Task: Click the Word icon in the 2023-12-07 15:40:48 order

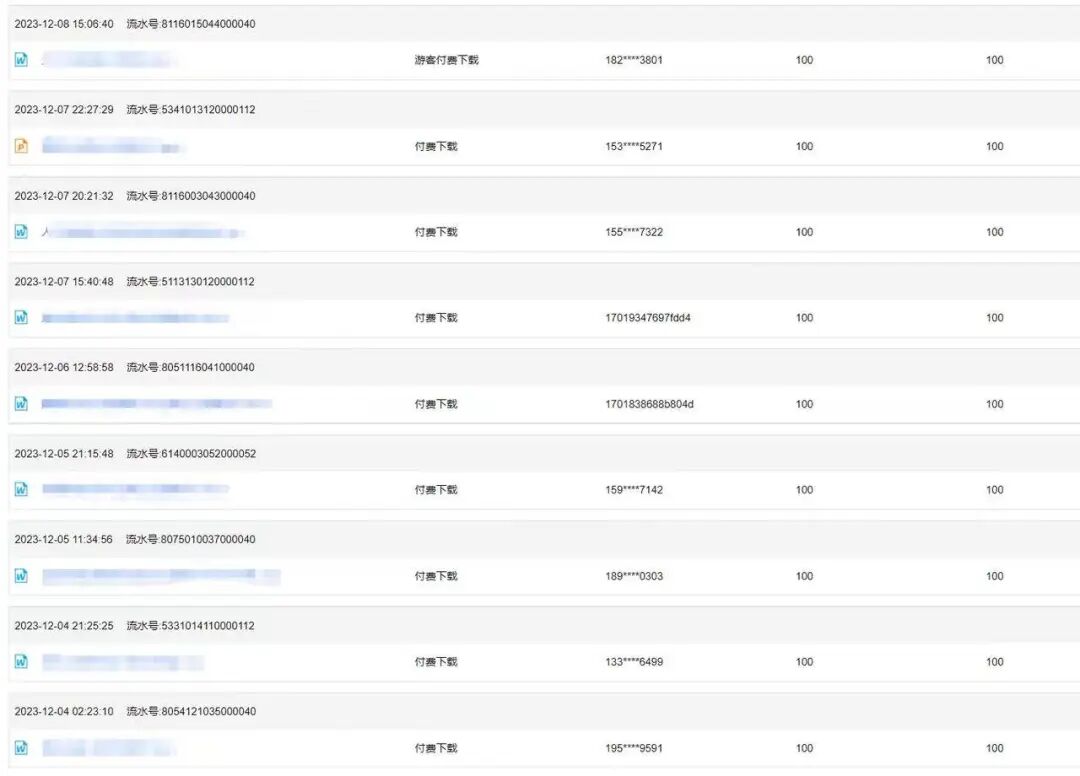Action: click(21, 317)
